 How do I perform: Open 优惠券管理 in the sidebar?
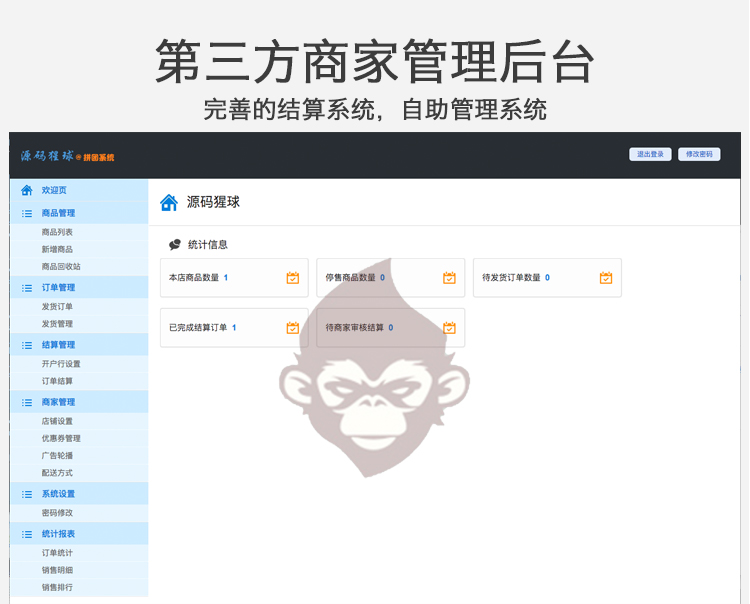click(61, 439)
